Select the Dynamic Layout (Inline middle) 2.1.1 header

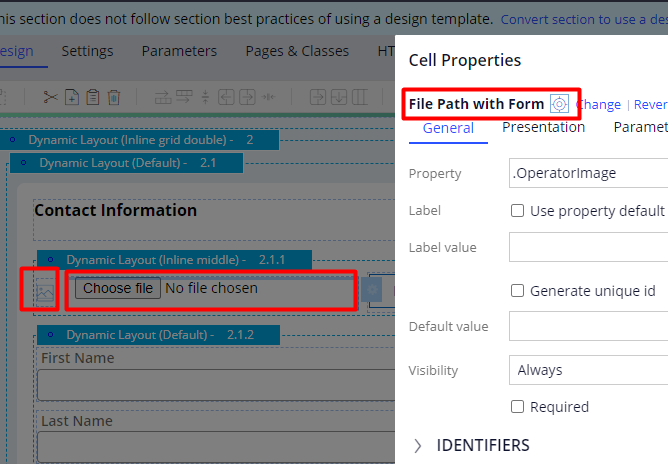tap(174, 260)
